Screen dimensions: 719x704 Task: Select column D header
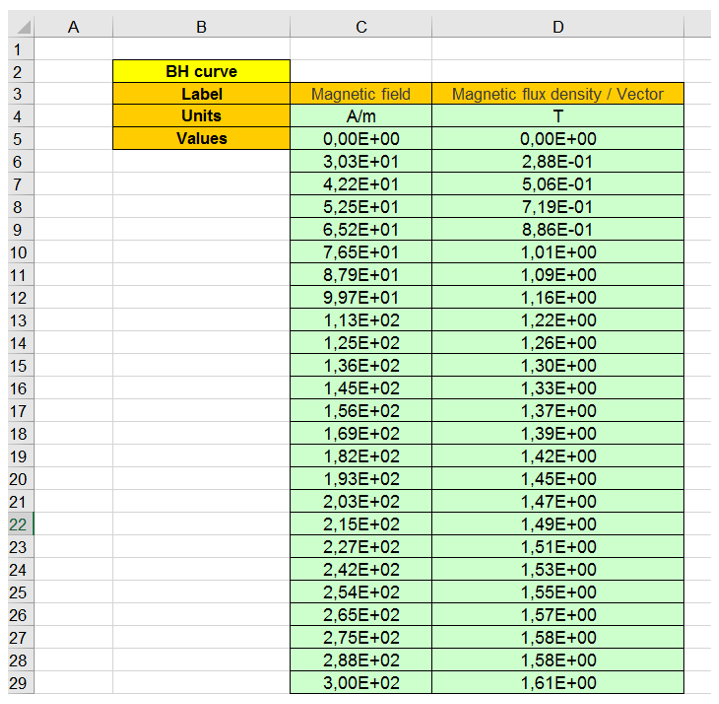pos(558,28)
